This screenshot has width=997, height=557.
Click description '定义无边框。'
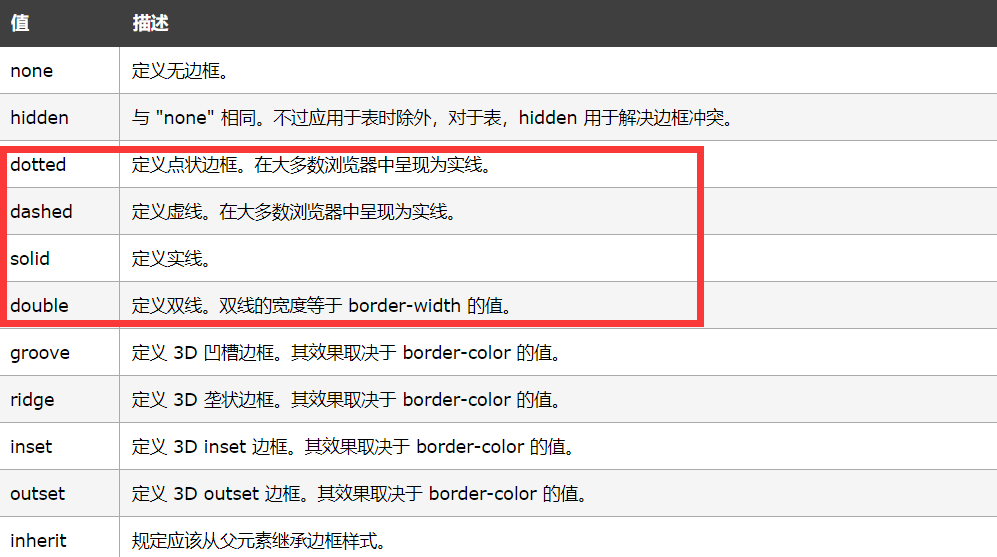tap(180, 71)
